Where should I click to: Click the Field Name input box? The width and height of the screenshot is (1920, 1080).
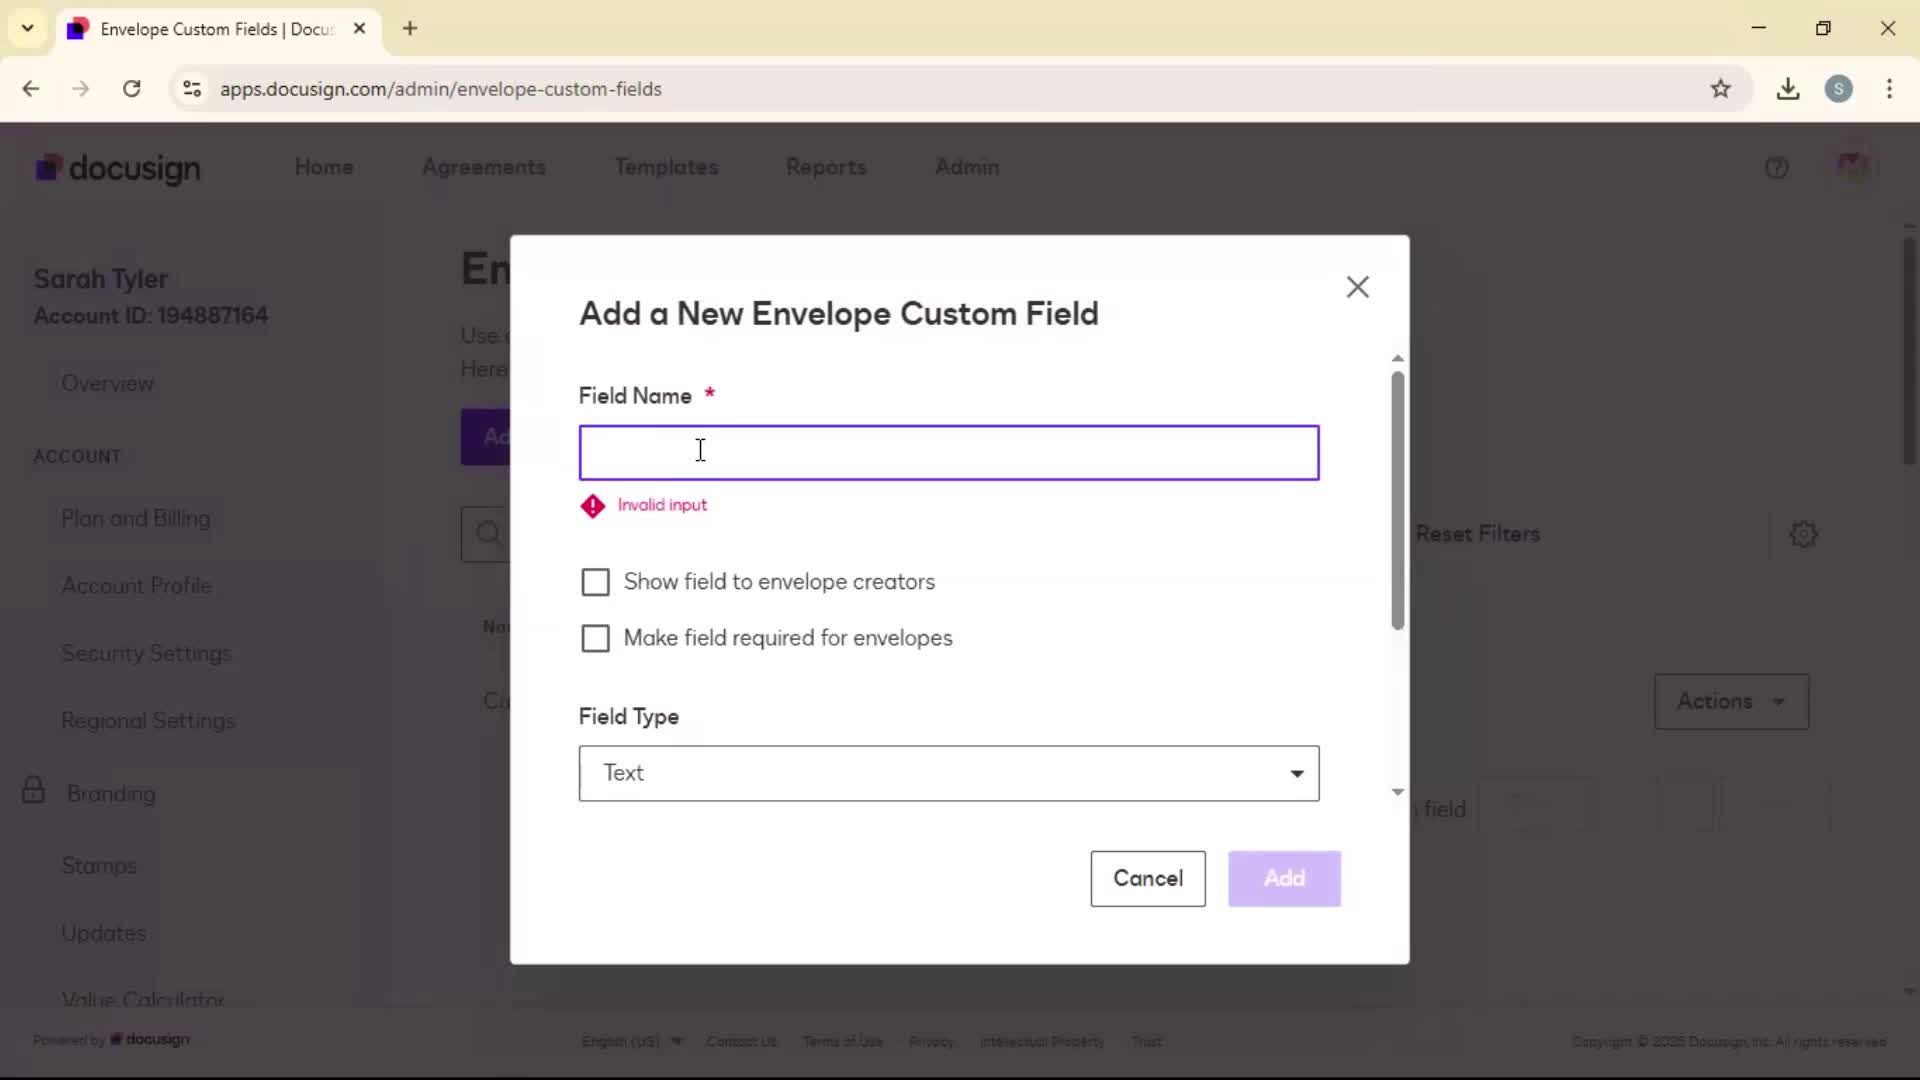click(x=949, y=453)
